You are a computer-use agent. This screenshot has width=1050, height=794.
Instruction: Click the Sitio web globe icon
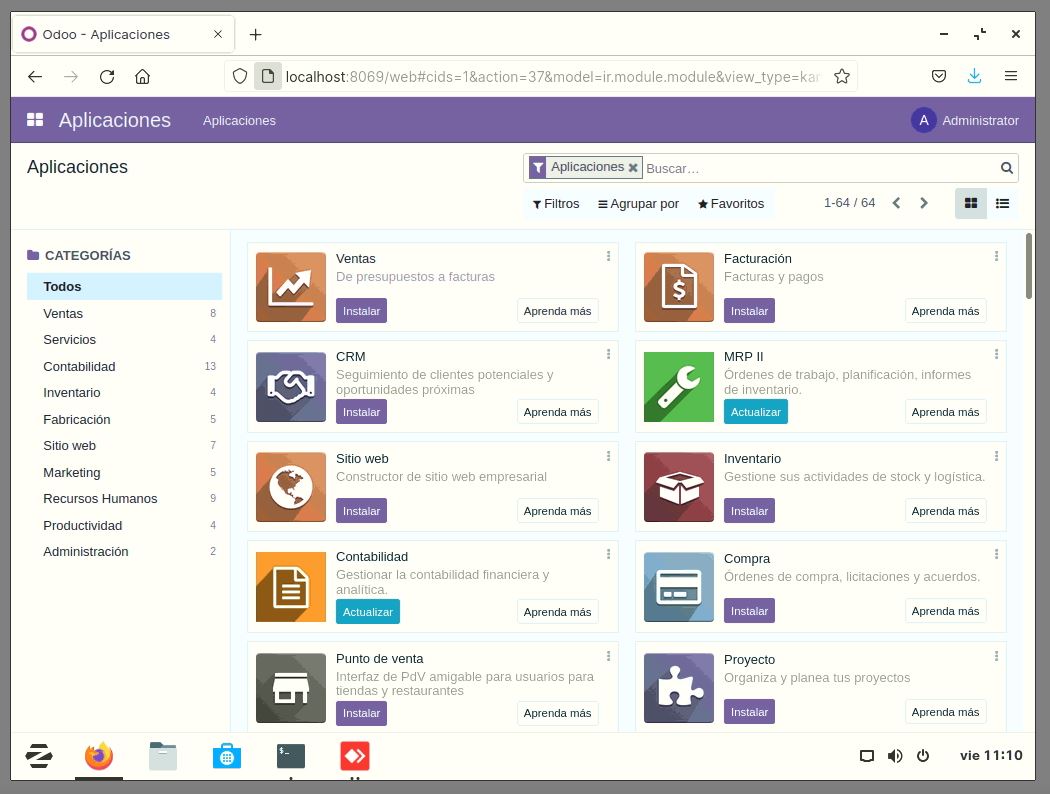291,487
